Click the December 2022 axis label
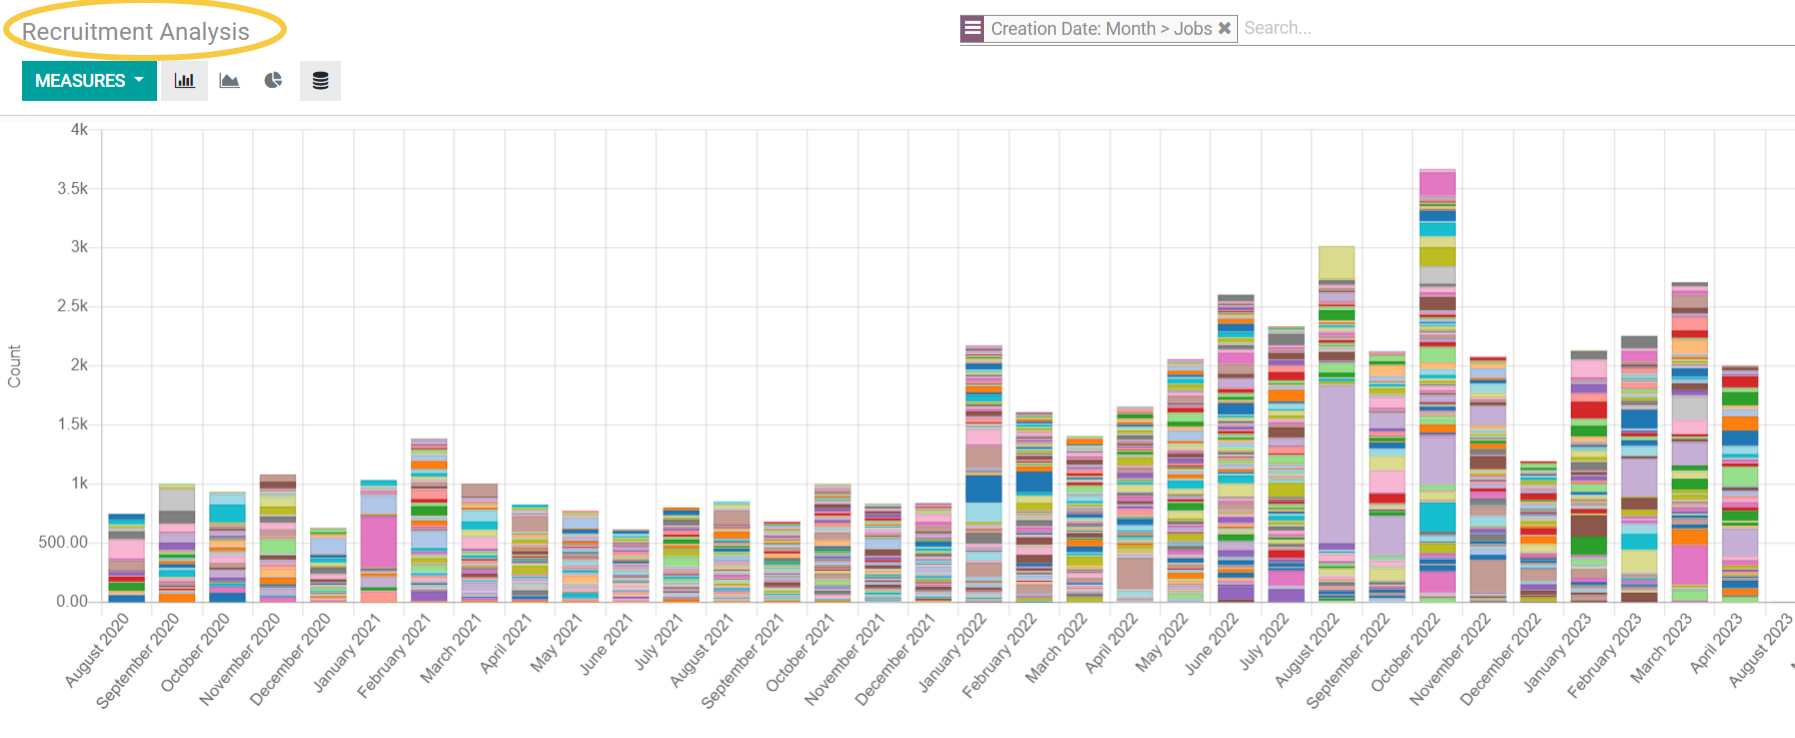 point(1500,660)
